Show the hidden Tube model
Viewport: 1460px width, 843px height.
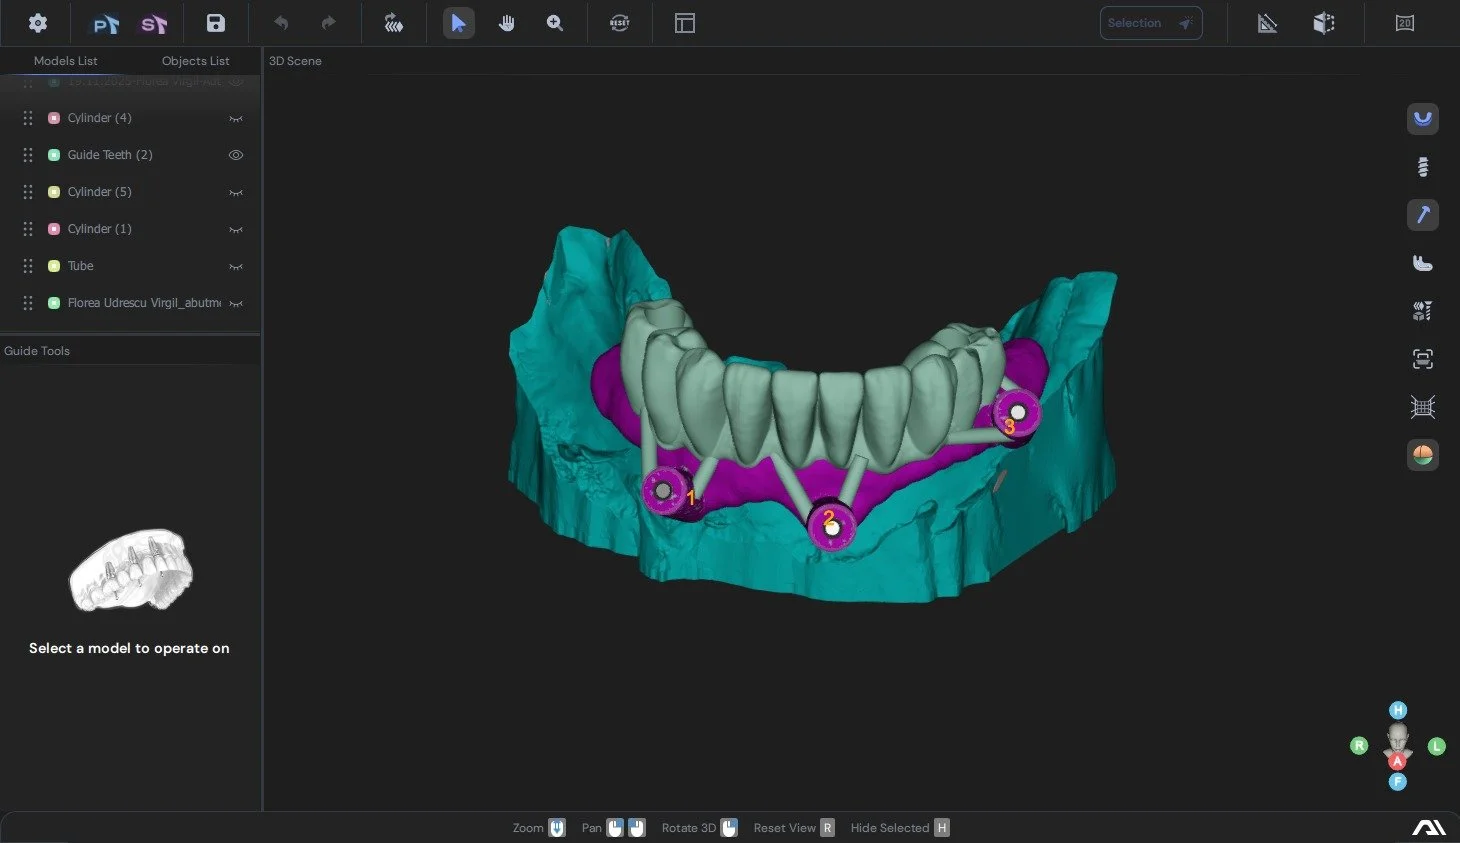tap(236, 266)
